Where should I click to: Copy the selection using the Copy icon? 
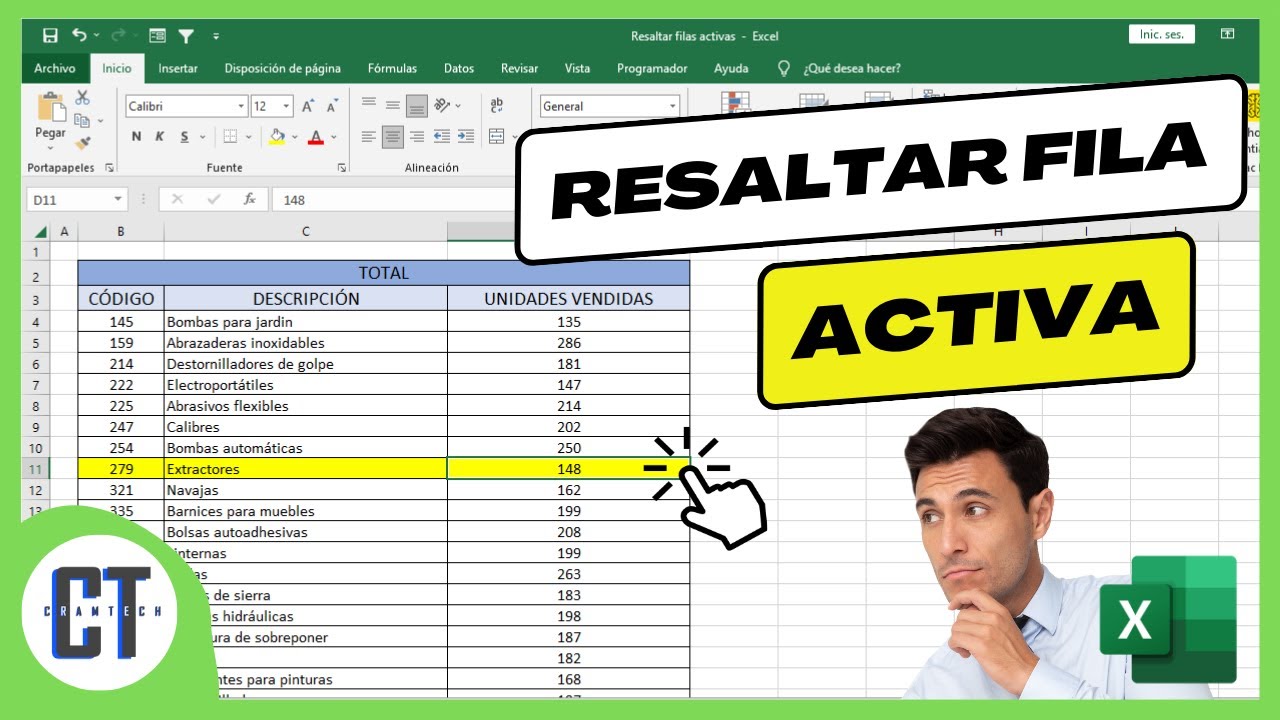(x=80, y=120)
